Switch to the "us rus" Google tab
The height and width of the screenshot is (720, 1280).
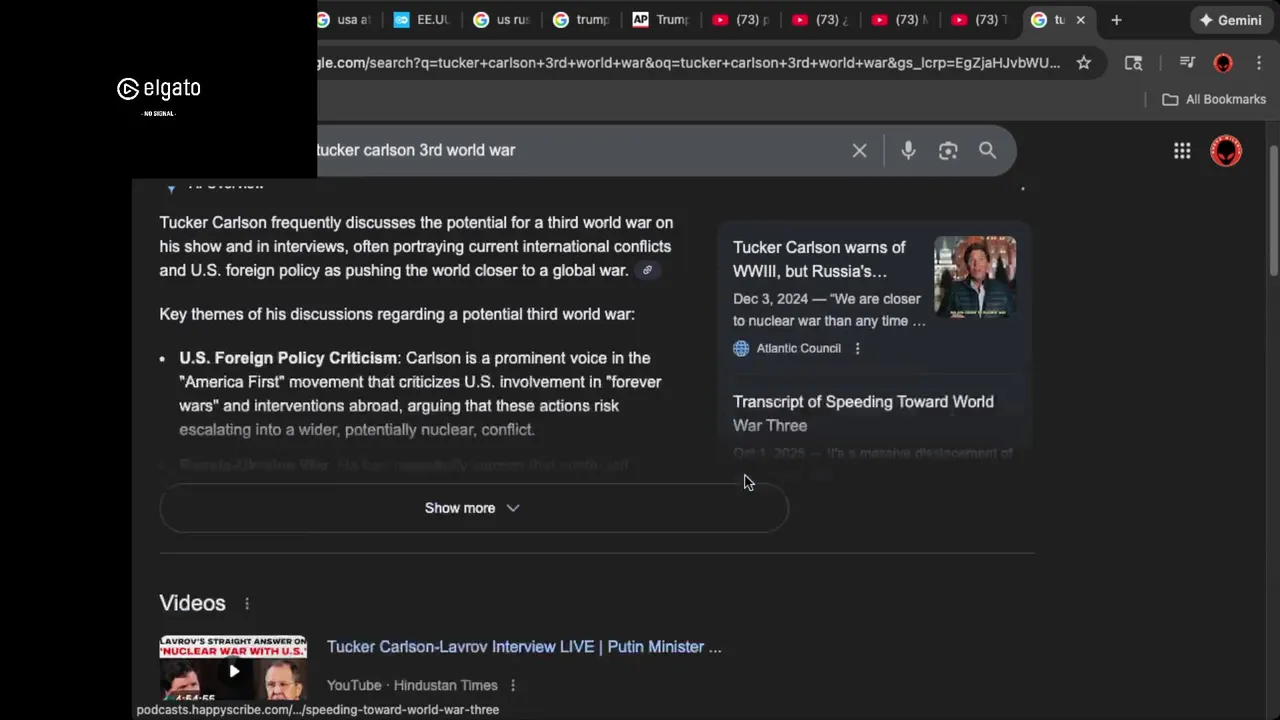coord(501,20)
